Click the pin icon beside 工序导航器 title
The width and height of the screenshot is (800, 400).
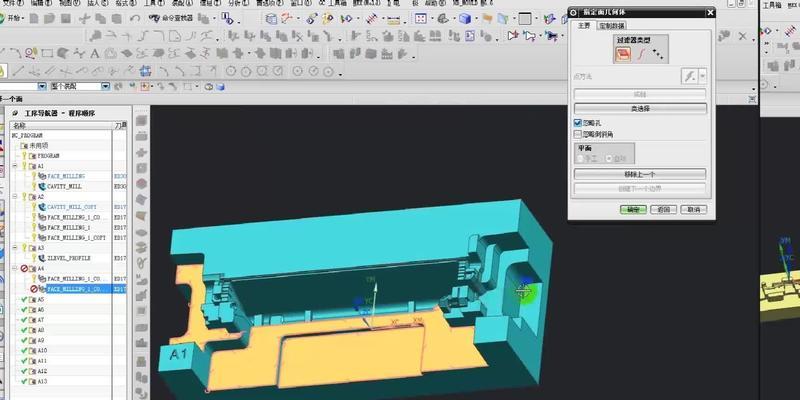click(x=15, y=113)
